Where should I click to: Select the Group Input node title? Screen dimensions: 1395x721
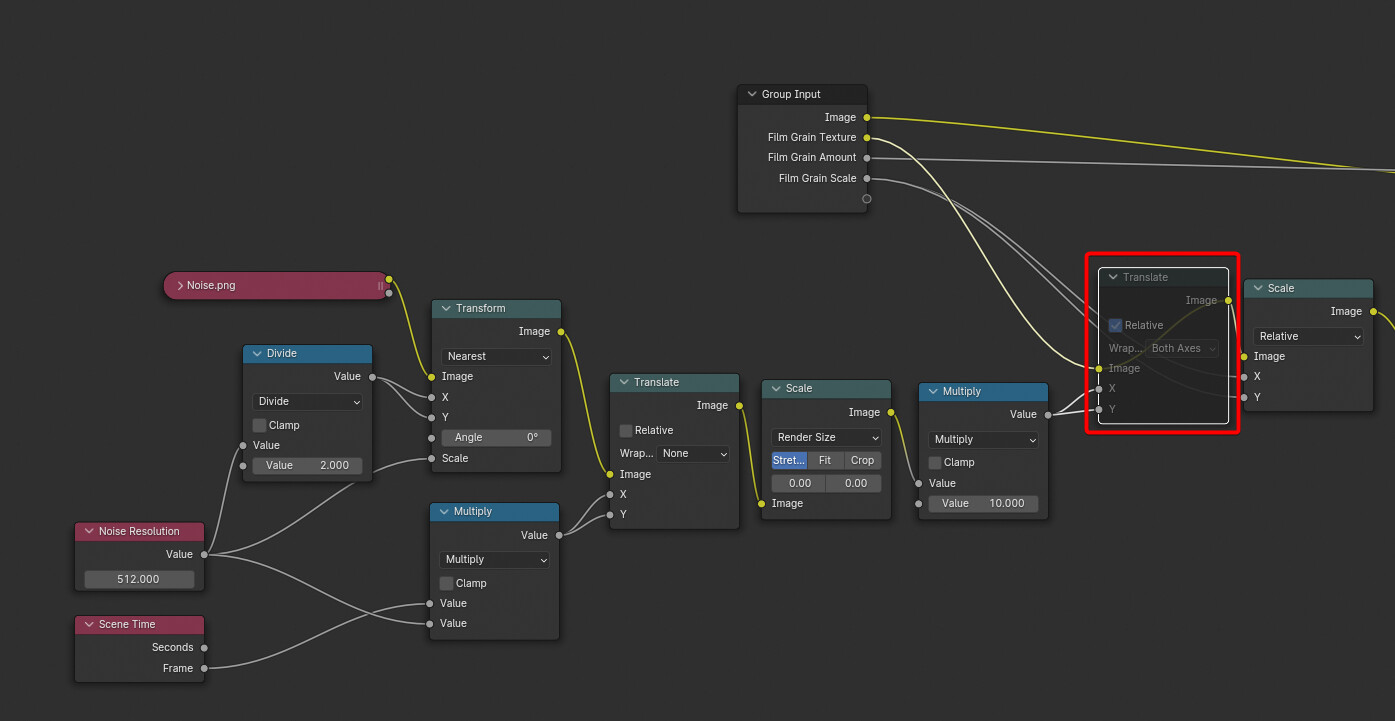[791, 94]
